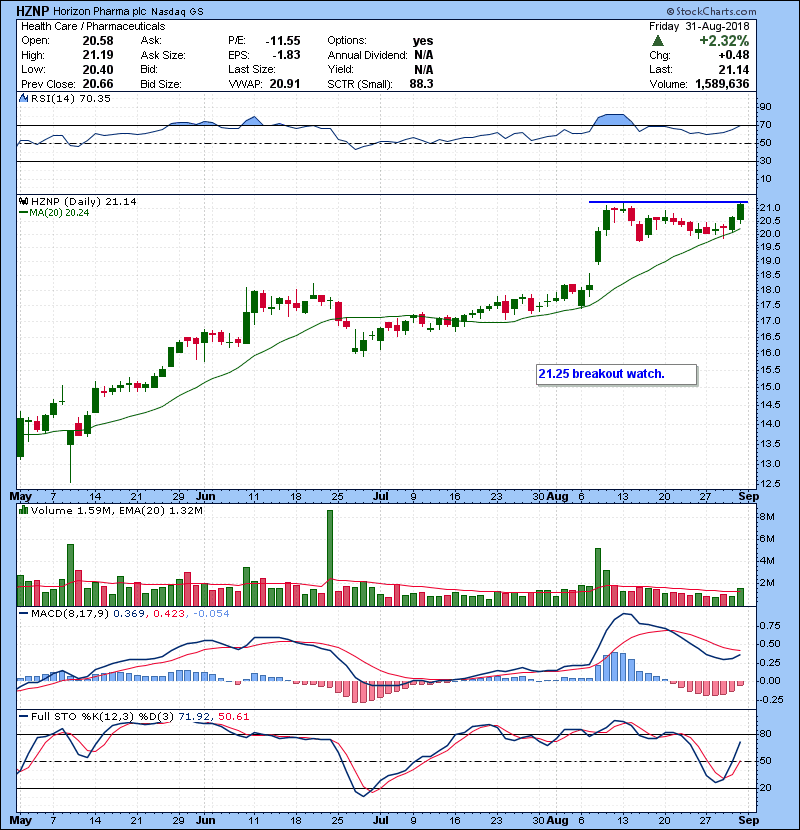Select the EPS value -1.83

point(286,55)
